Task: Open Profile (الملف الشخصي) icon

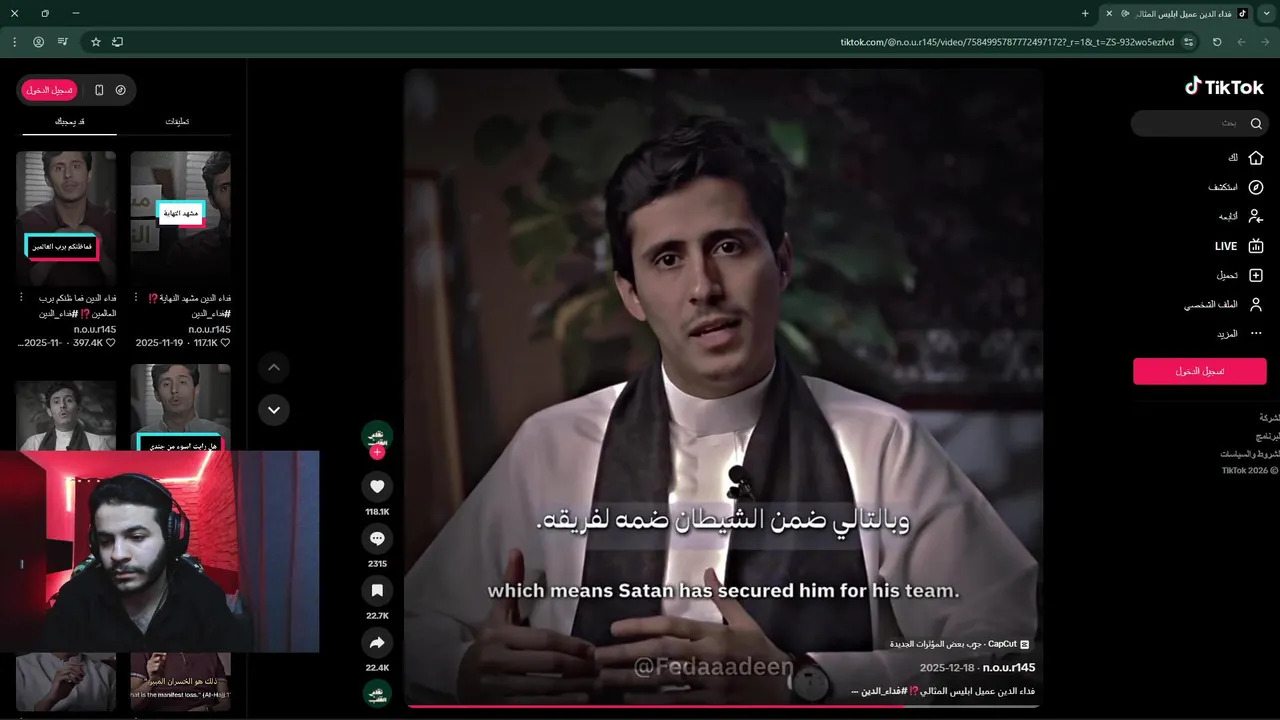Action: (x=1256, y=304)
